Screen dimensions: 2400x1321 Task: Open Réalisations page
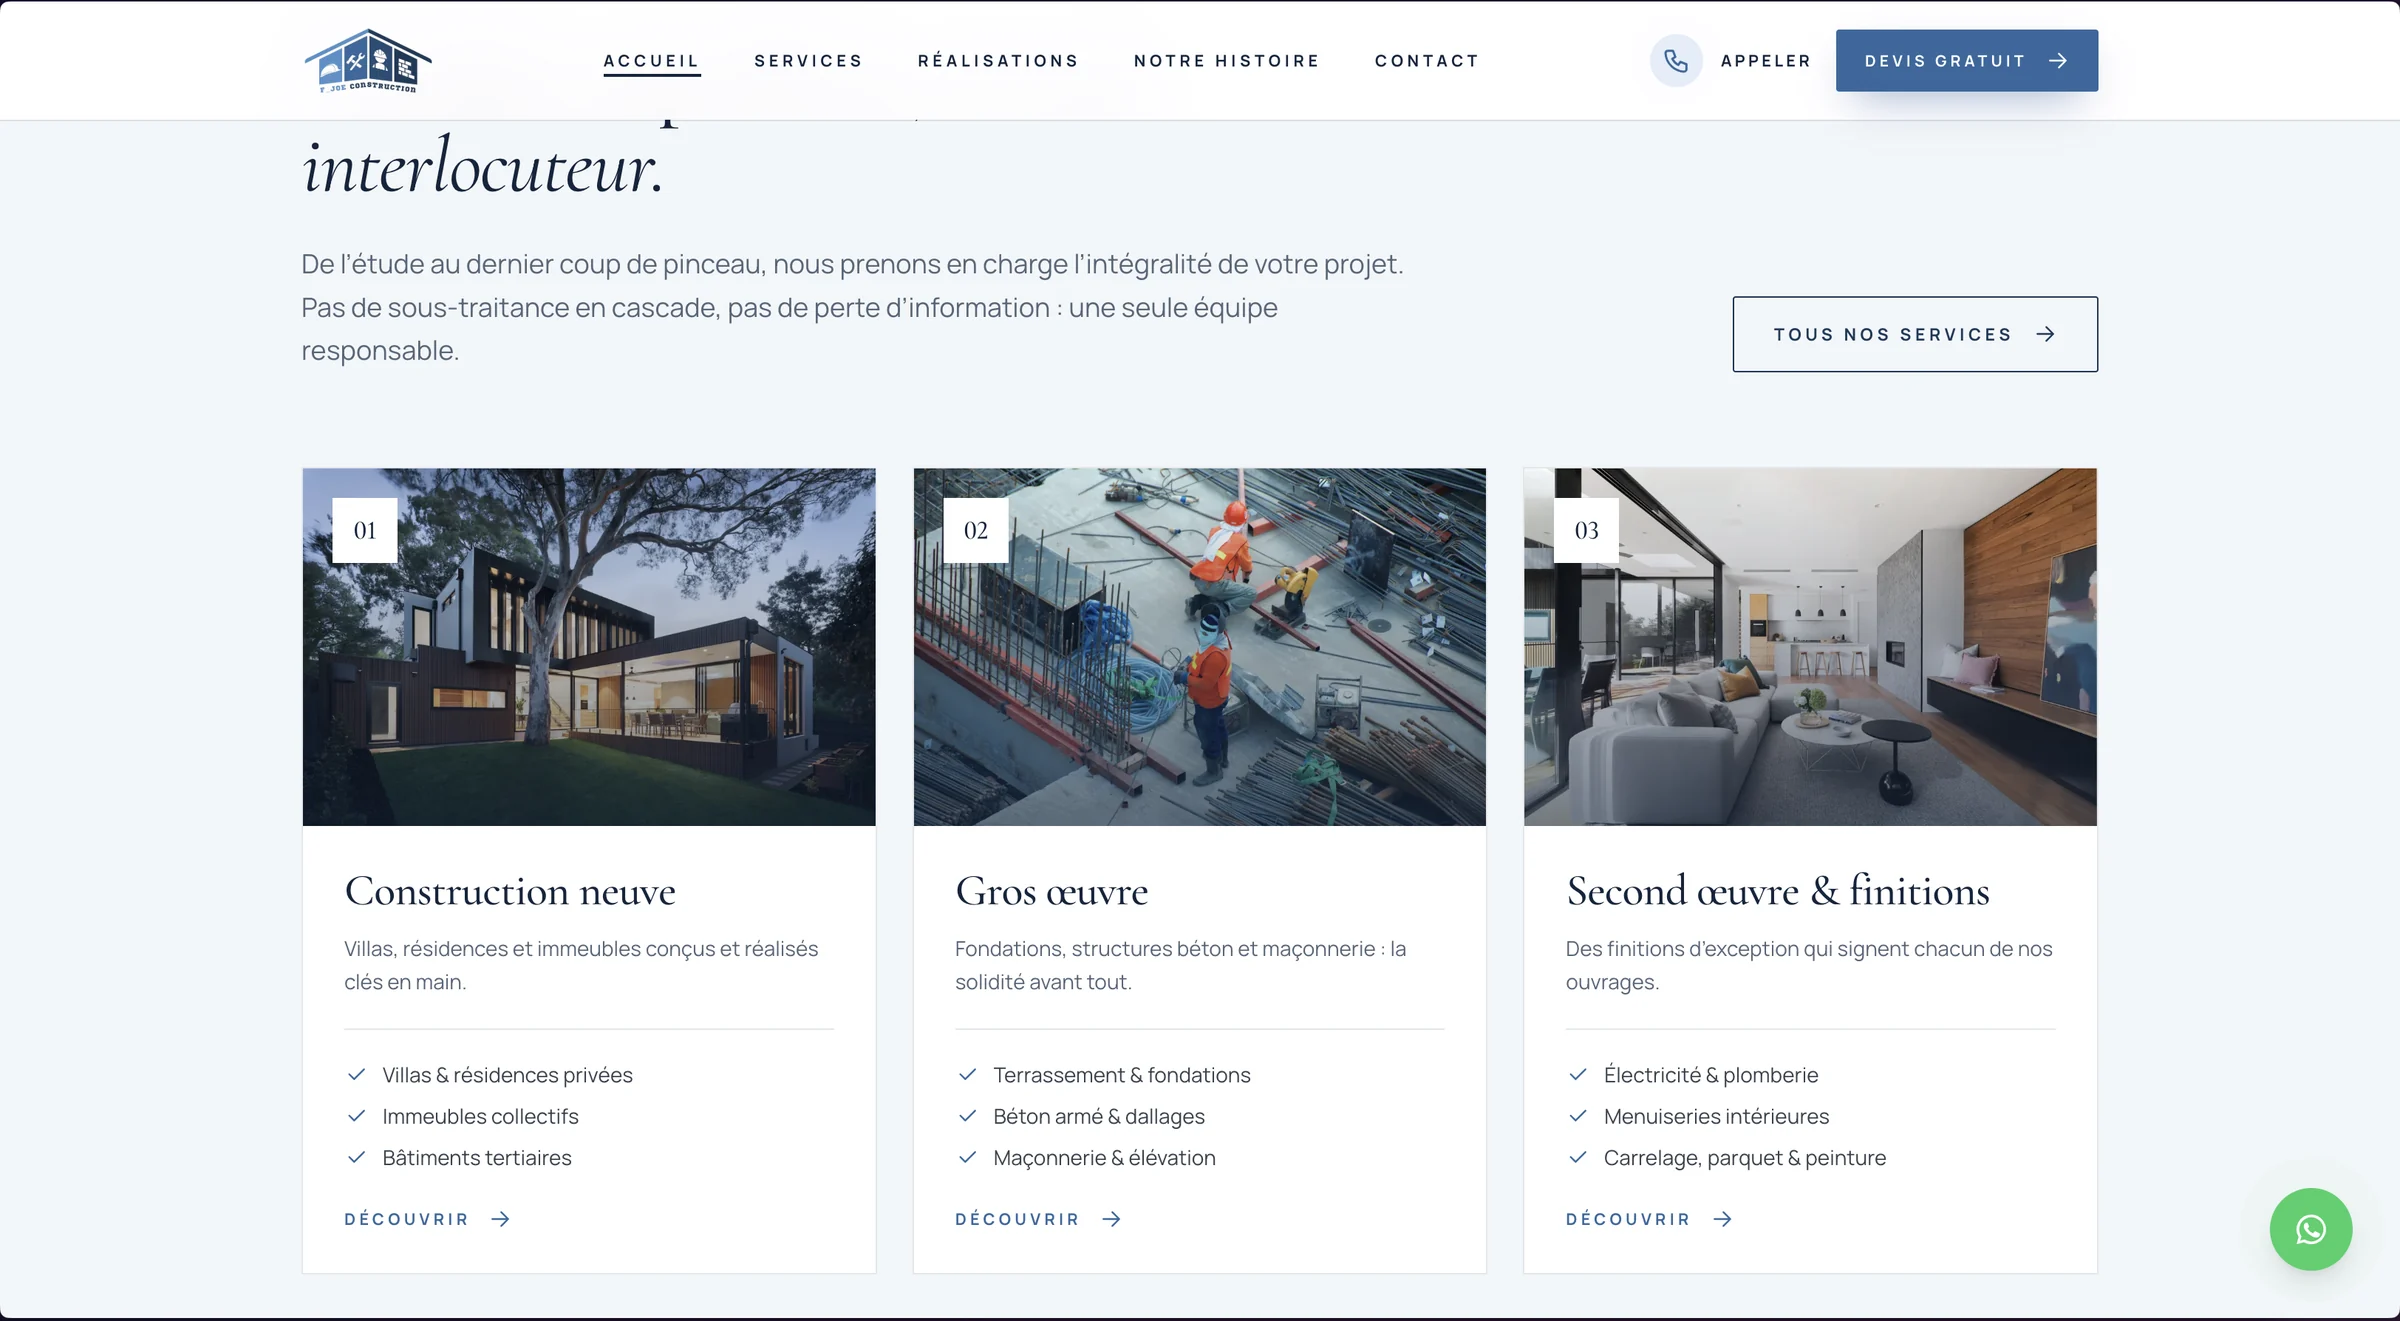tap(998, 61)
